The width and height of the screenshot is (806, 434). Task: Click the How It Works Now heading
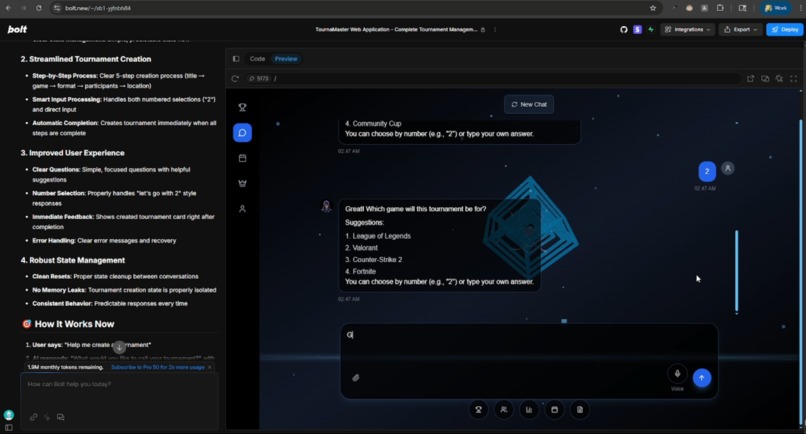point(74,324)
